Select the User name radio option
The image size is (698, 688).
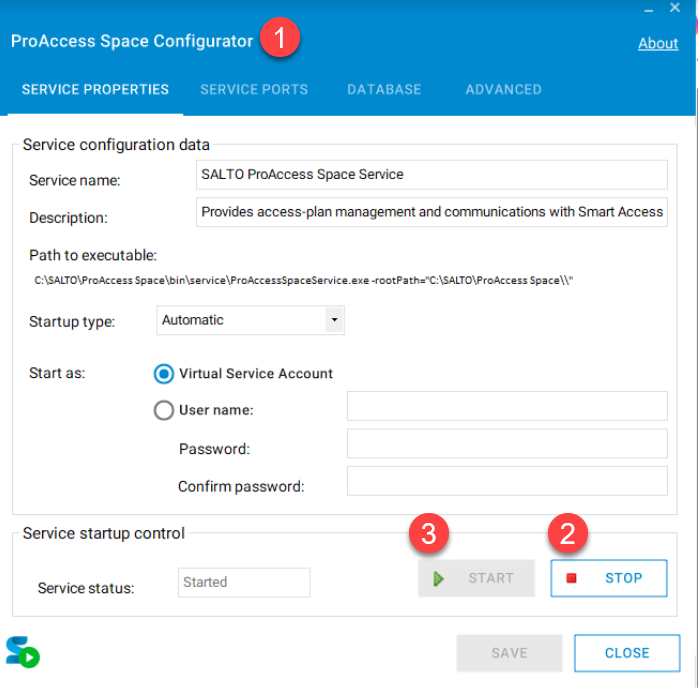pos(164,409)
